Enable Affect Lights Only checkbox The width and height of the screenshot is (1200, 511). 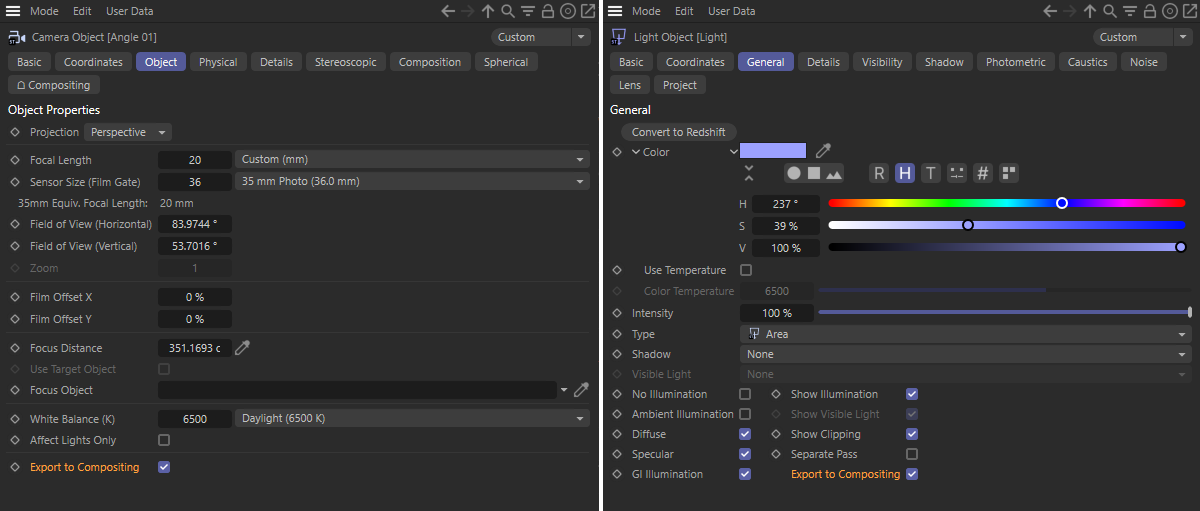164,440
